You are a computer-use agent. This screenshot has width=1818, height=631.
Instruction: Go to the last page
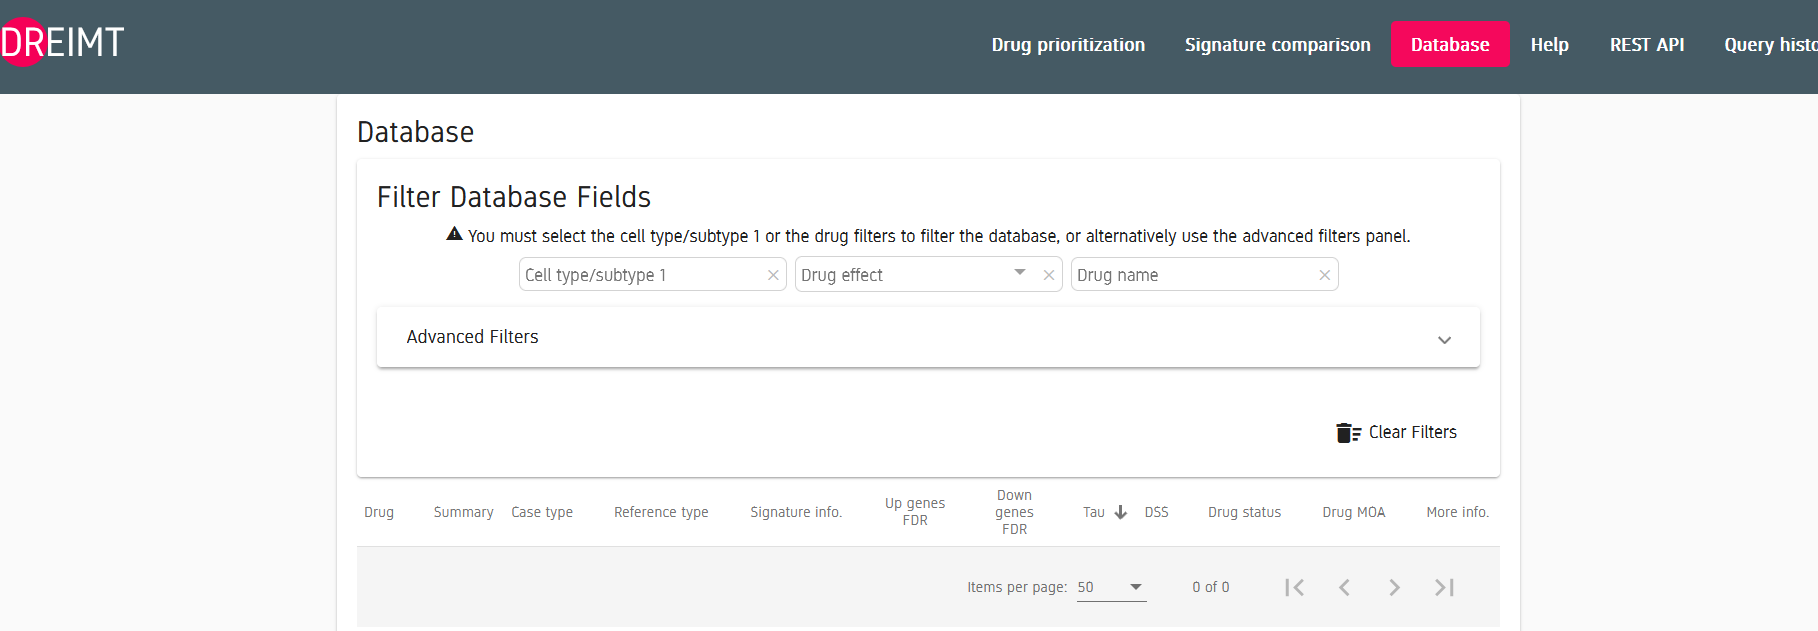pyautogui.click(x=1444, y=587)
